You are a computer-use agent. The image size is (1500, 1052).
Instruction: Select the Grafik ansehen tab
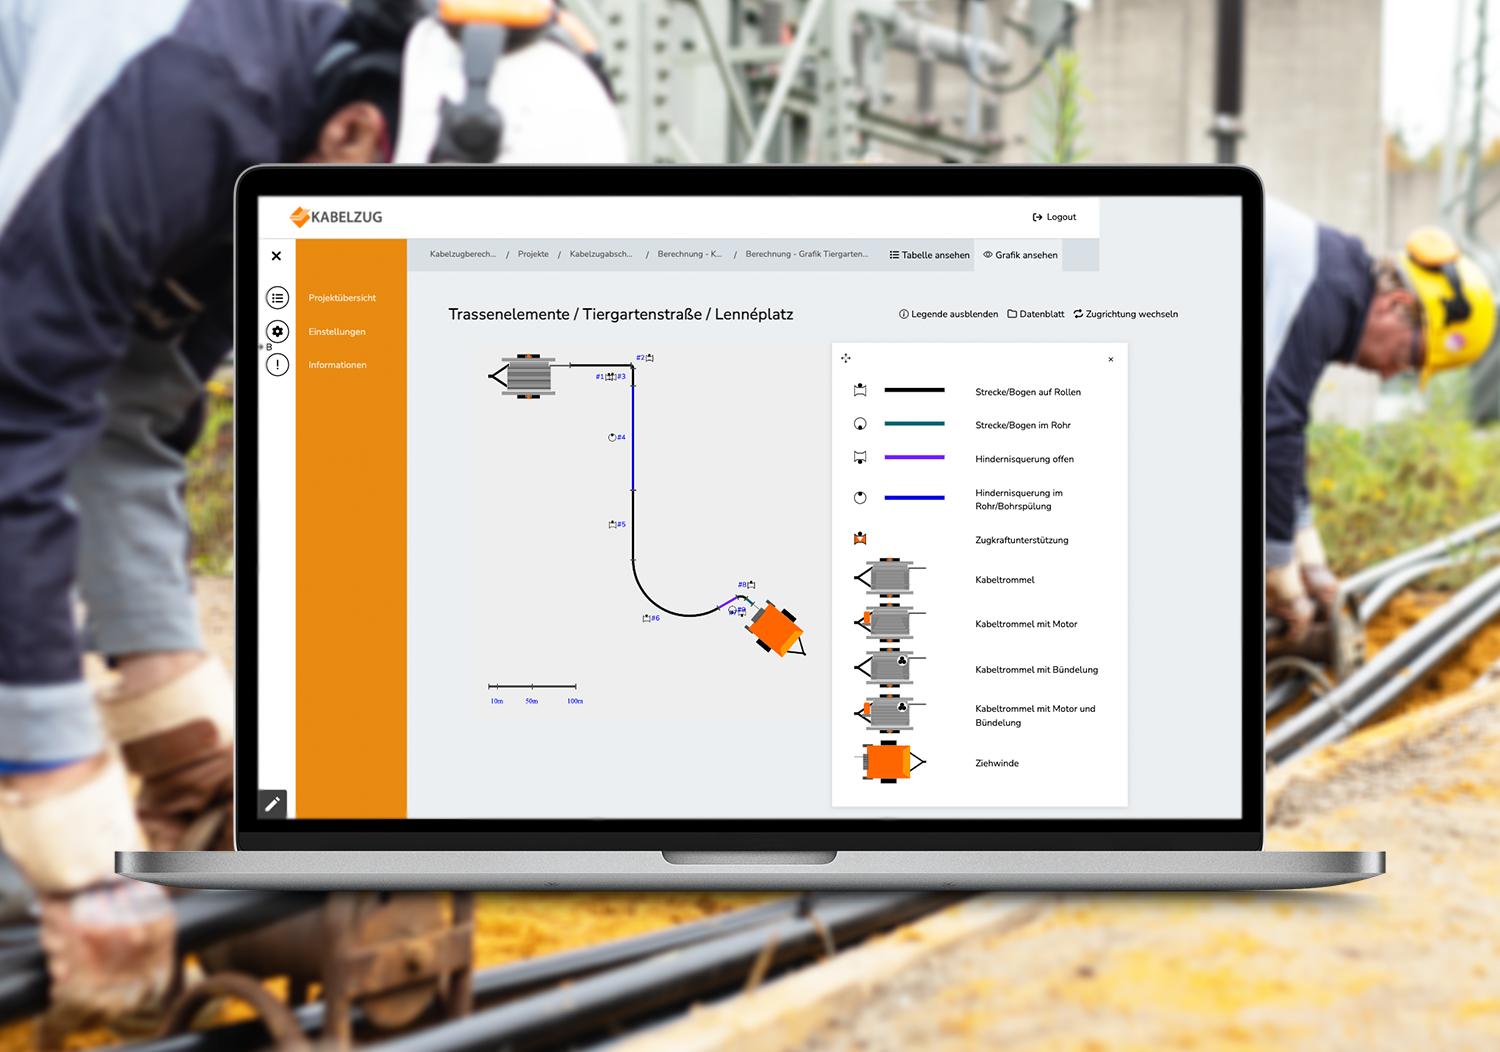click(x=1021, y=255)
